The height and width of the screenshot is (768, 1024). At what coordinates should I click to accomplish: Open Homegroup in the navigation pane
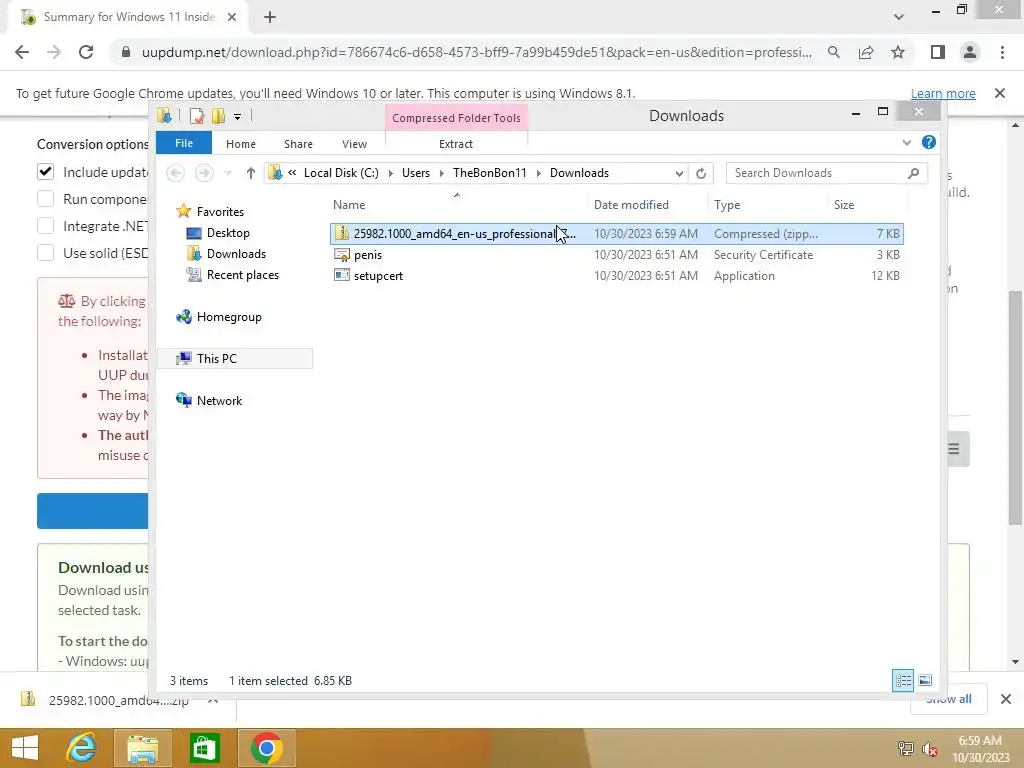[x=229, y=317]
